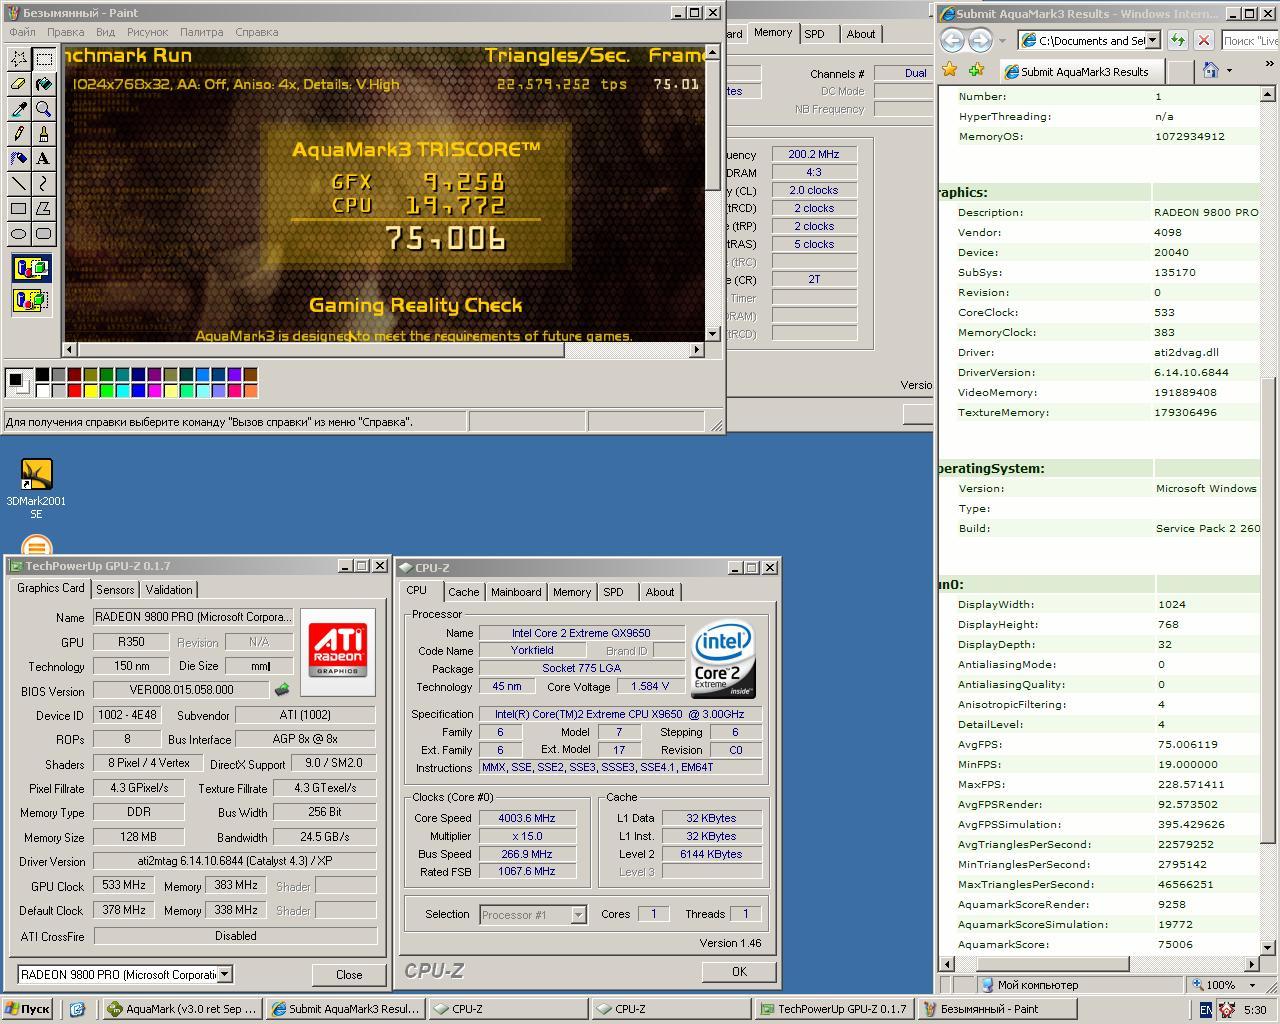Image resolution: width=1280 pixels, height=1024 pixels.
Task: Open the Пуск start button
Action: 27,1009
